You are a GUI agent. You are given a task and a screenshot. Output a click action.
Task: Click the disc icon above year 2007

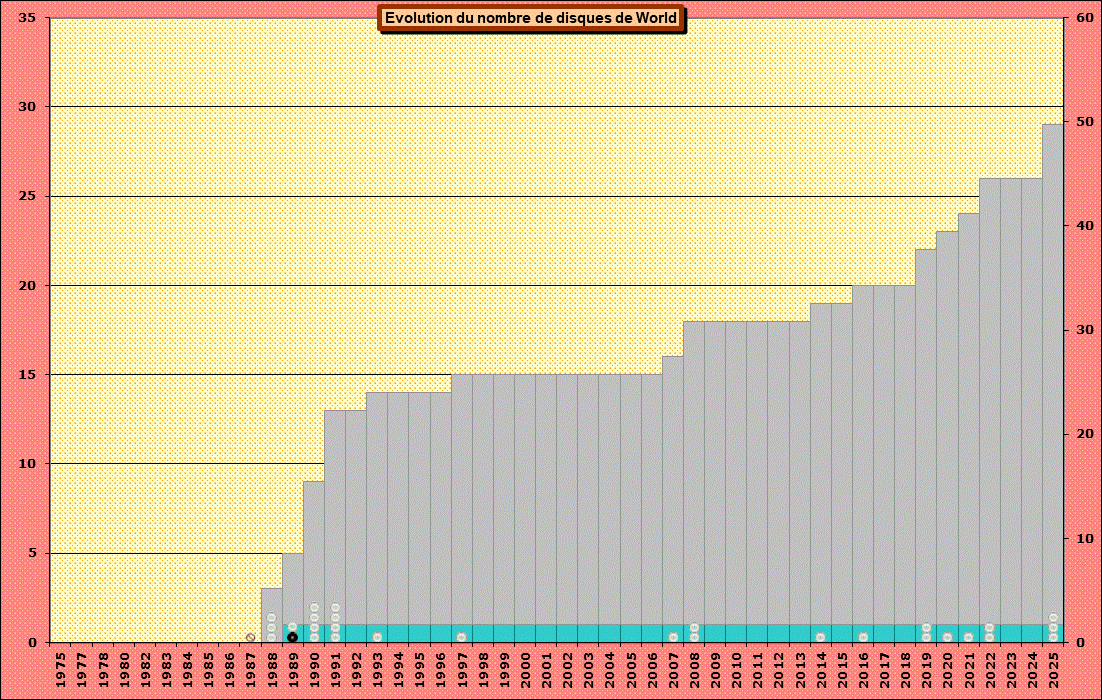[673, 637]
